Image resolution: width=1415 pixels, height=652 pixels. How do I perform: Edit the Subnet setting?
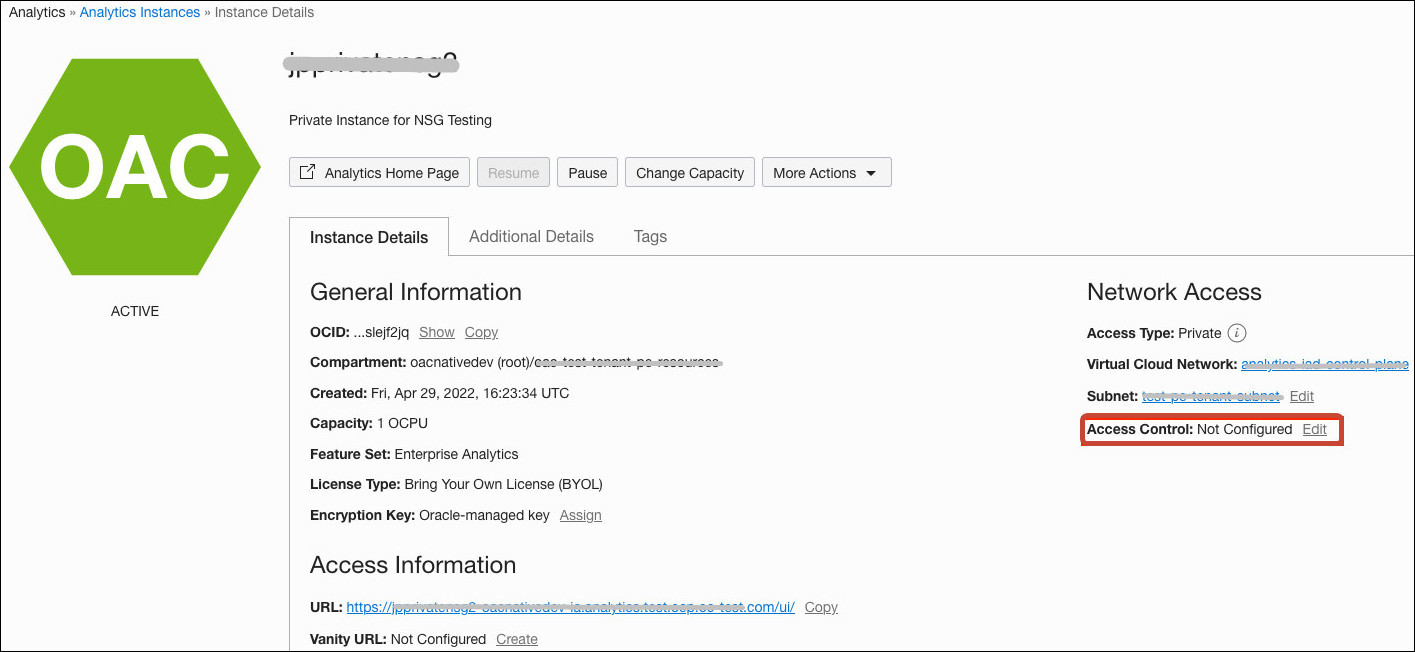[1301, 396]
